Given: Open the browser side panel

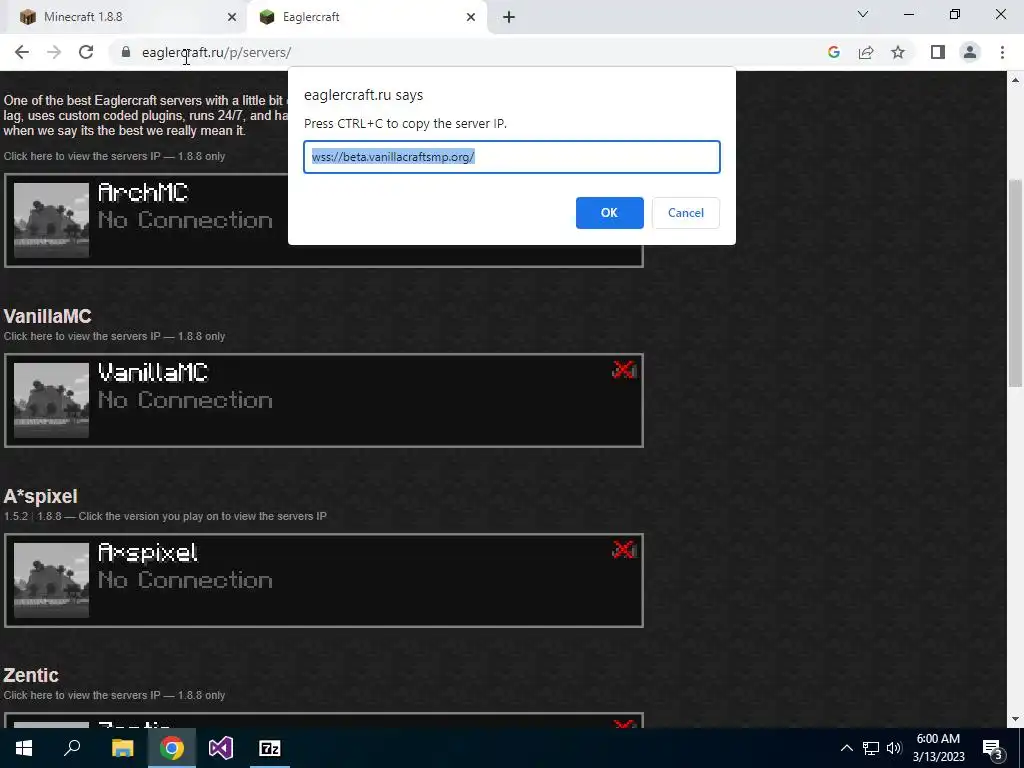Looking at the screenshot, I should coord(938,52).
